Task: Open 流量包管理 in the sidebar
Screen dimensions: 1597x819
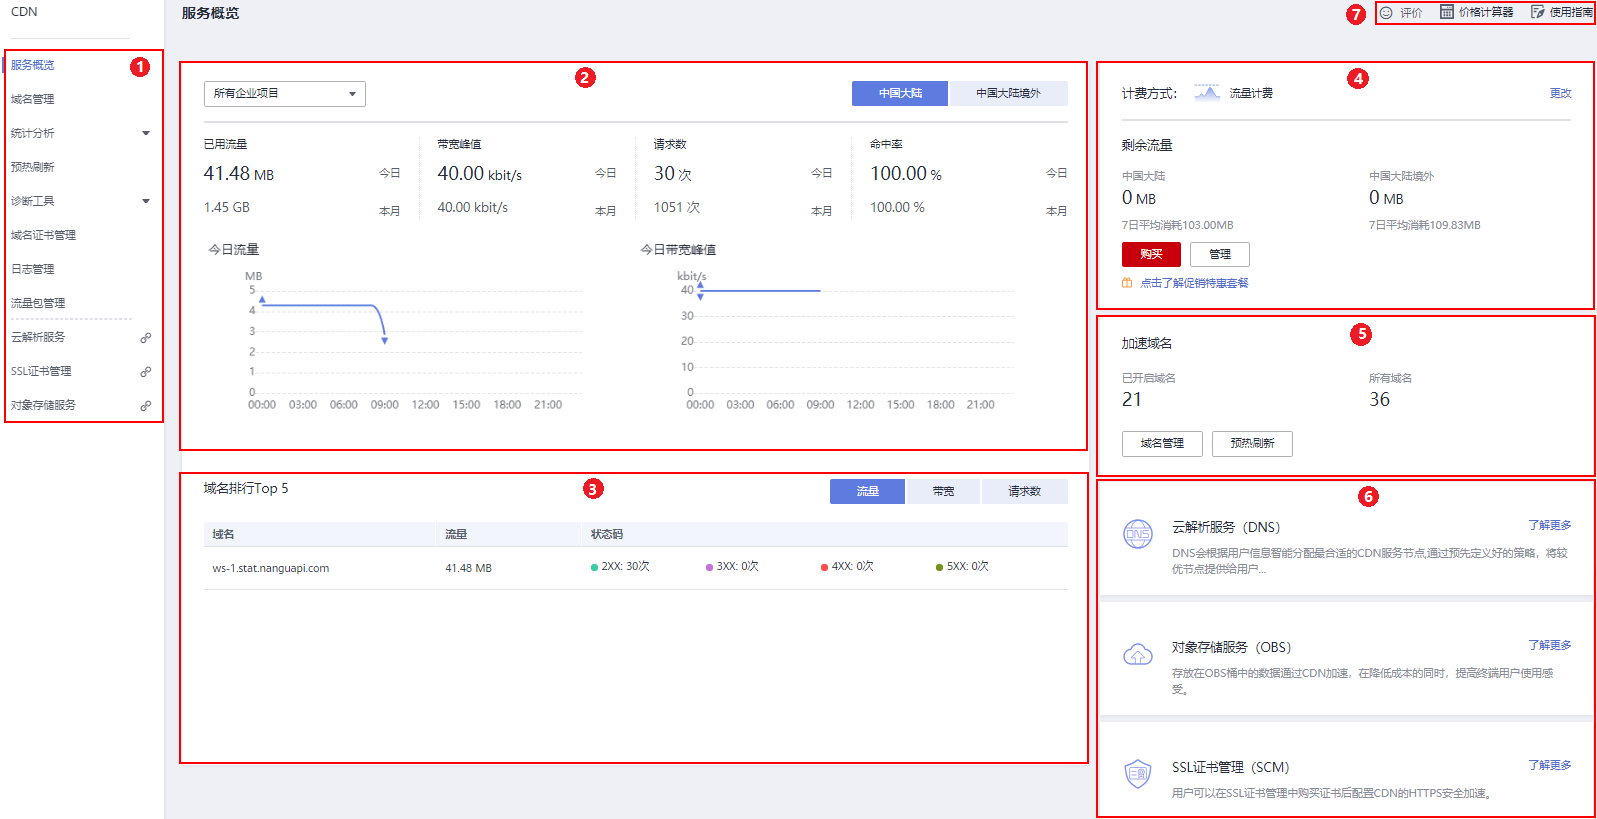Action: (38, 303)
